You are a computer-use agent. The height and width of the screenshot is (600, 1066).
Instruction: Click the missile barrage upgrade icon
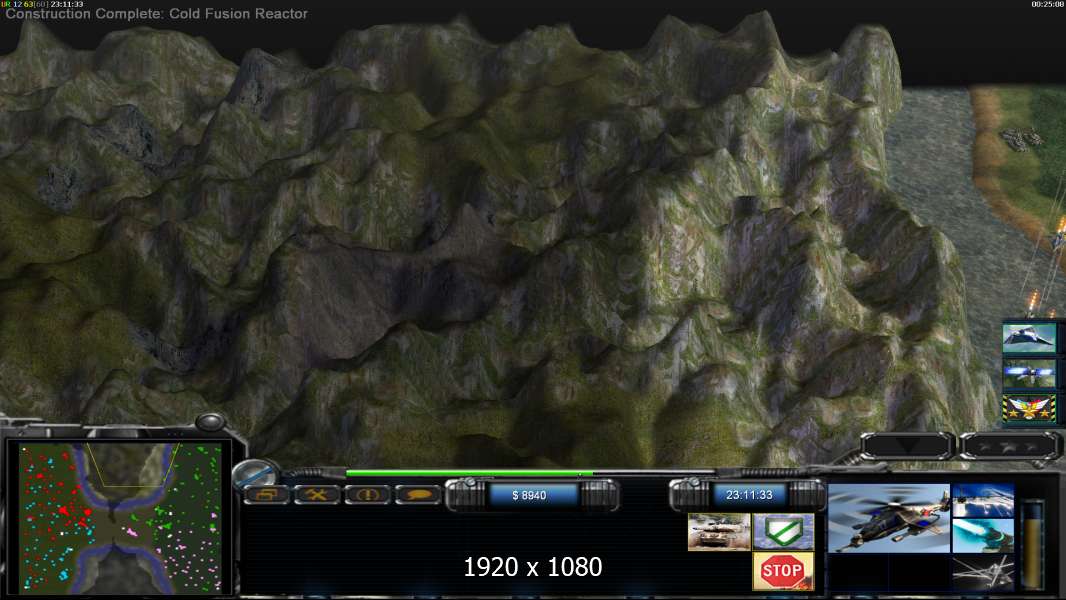tap(983, 500)
